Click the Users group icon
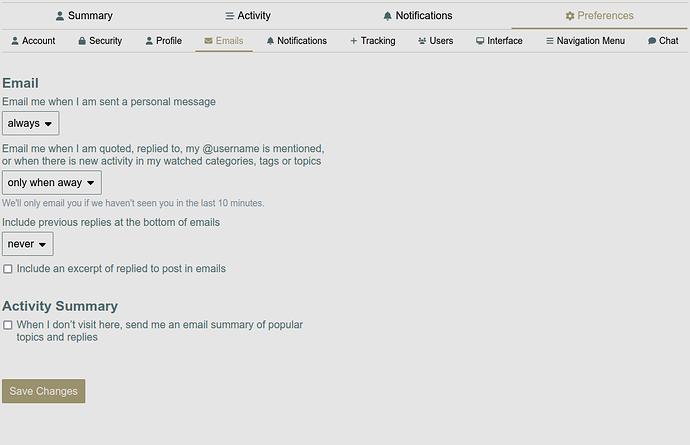The image size is (690, 445). click(x=422, y=41)
